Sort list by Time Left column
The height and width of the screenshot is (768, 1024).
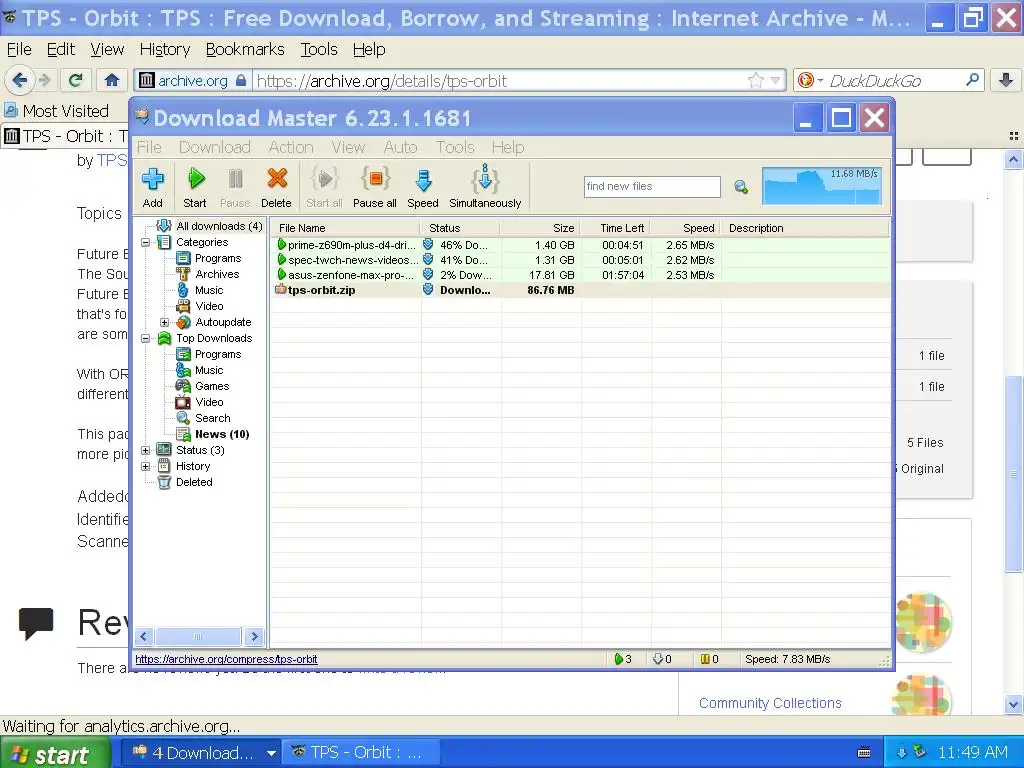(615, 228)
